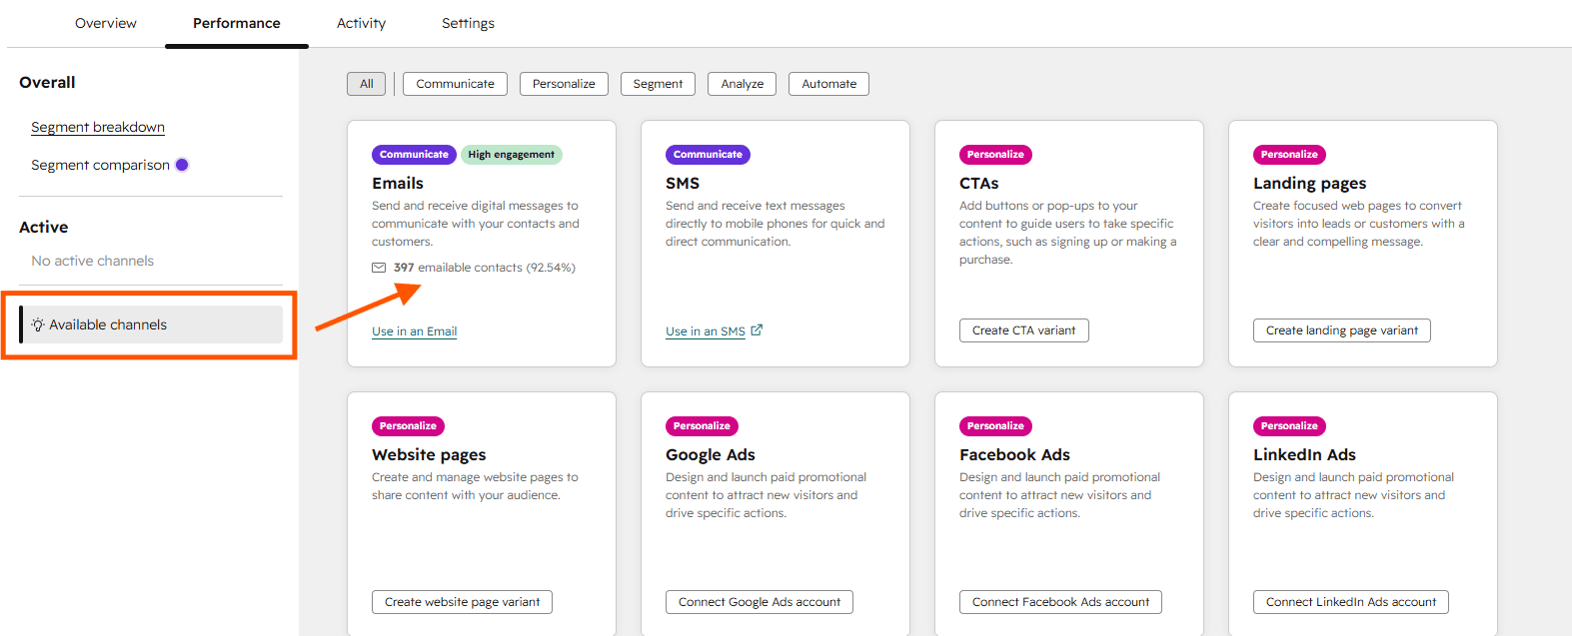
Task: Click the Use in an SMS link
Action: [705, 331]
